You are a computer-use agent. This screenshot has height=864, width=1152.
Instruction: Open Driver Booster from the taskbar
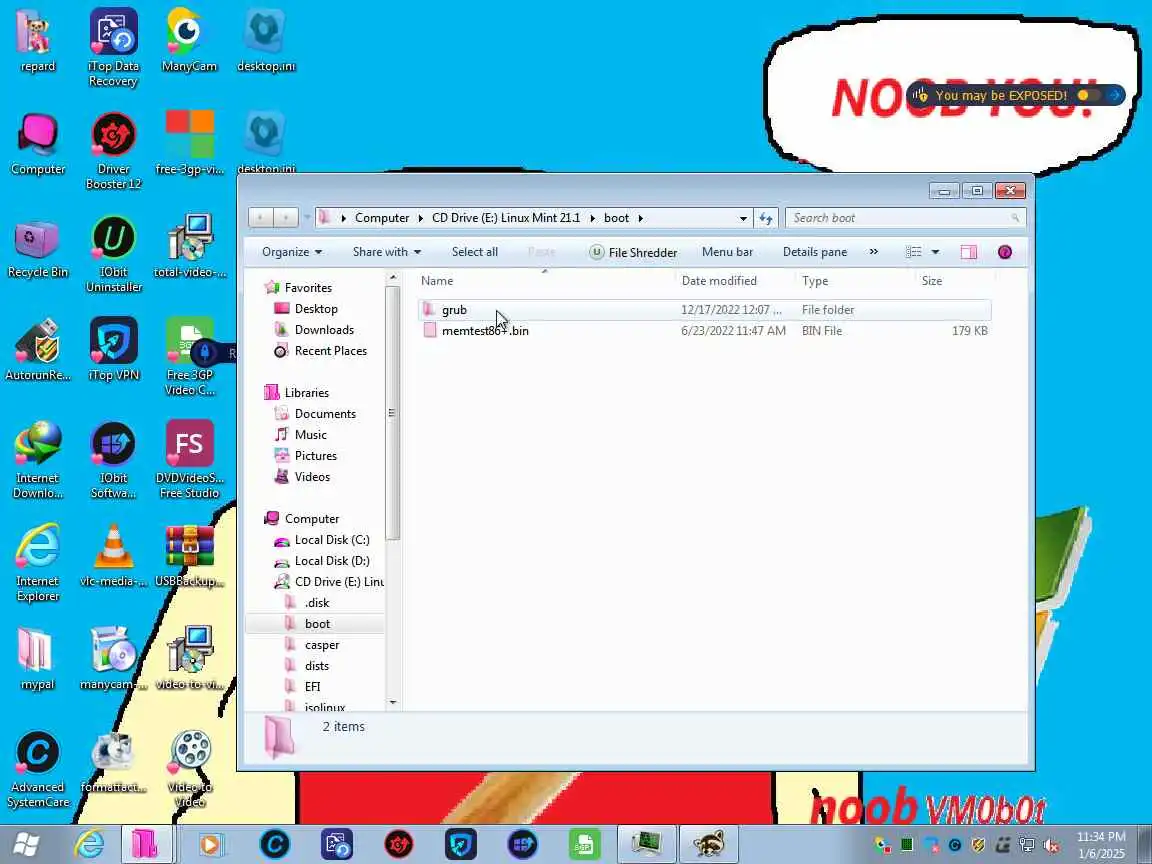click(x=399, y=844)
